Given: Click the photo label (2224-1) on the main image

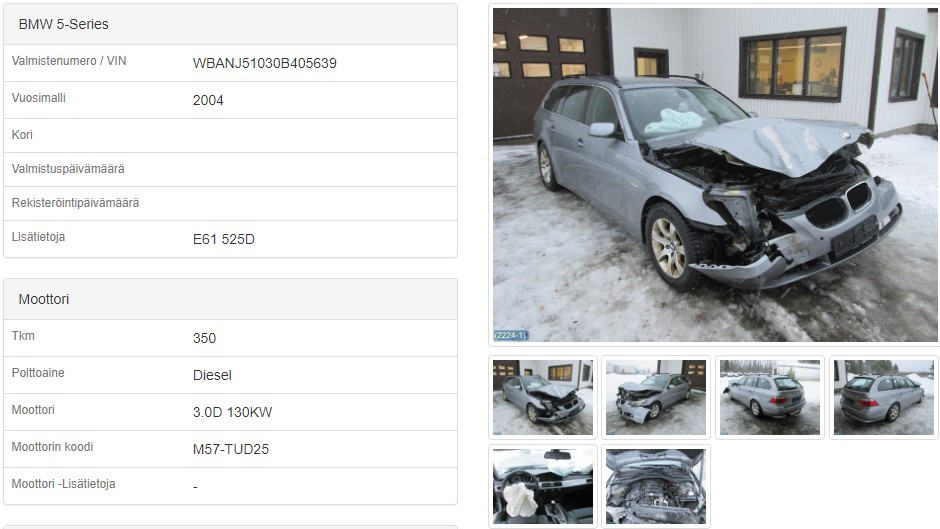Looking at the screenshot, I should point(511,335).
